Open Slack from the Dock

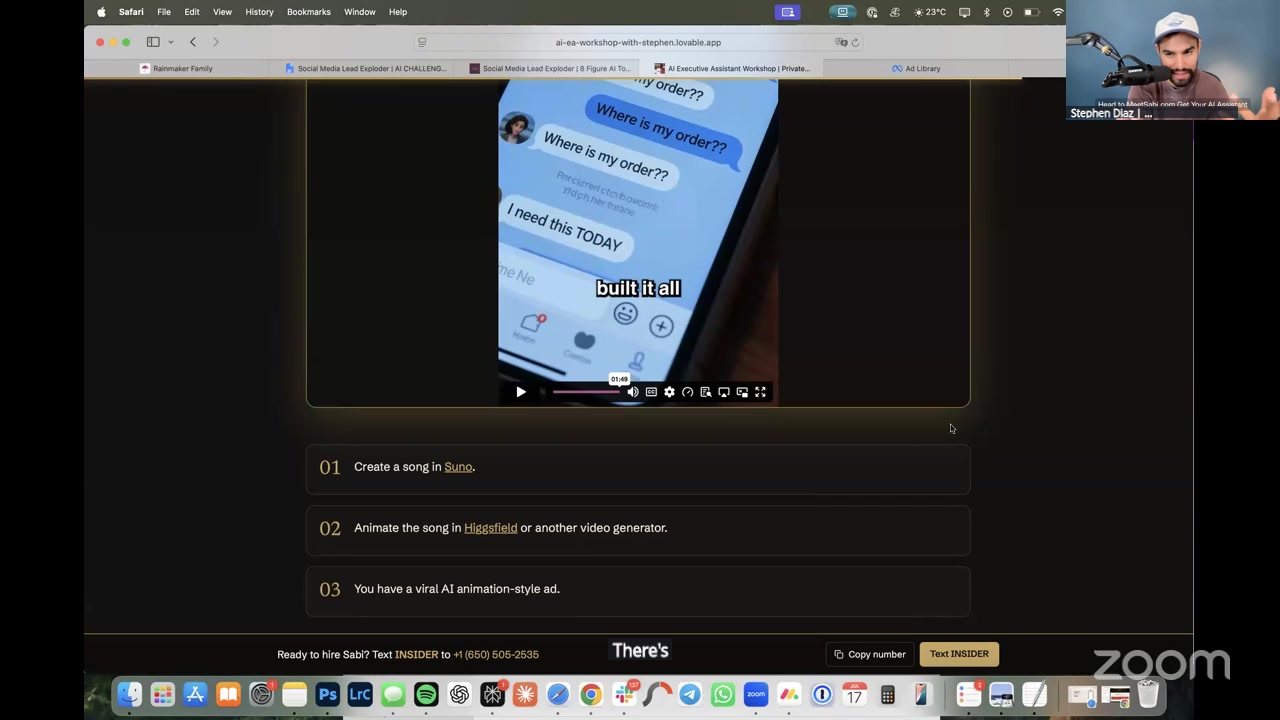point(624,694)
